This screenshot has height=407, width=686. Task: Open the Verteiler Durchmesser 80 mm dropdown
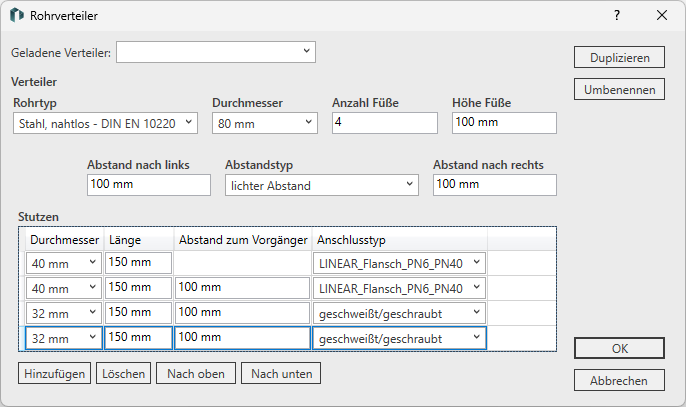tap(265, 123)
